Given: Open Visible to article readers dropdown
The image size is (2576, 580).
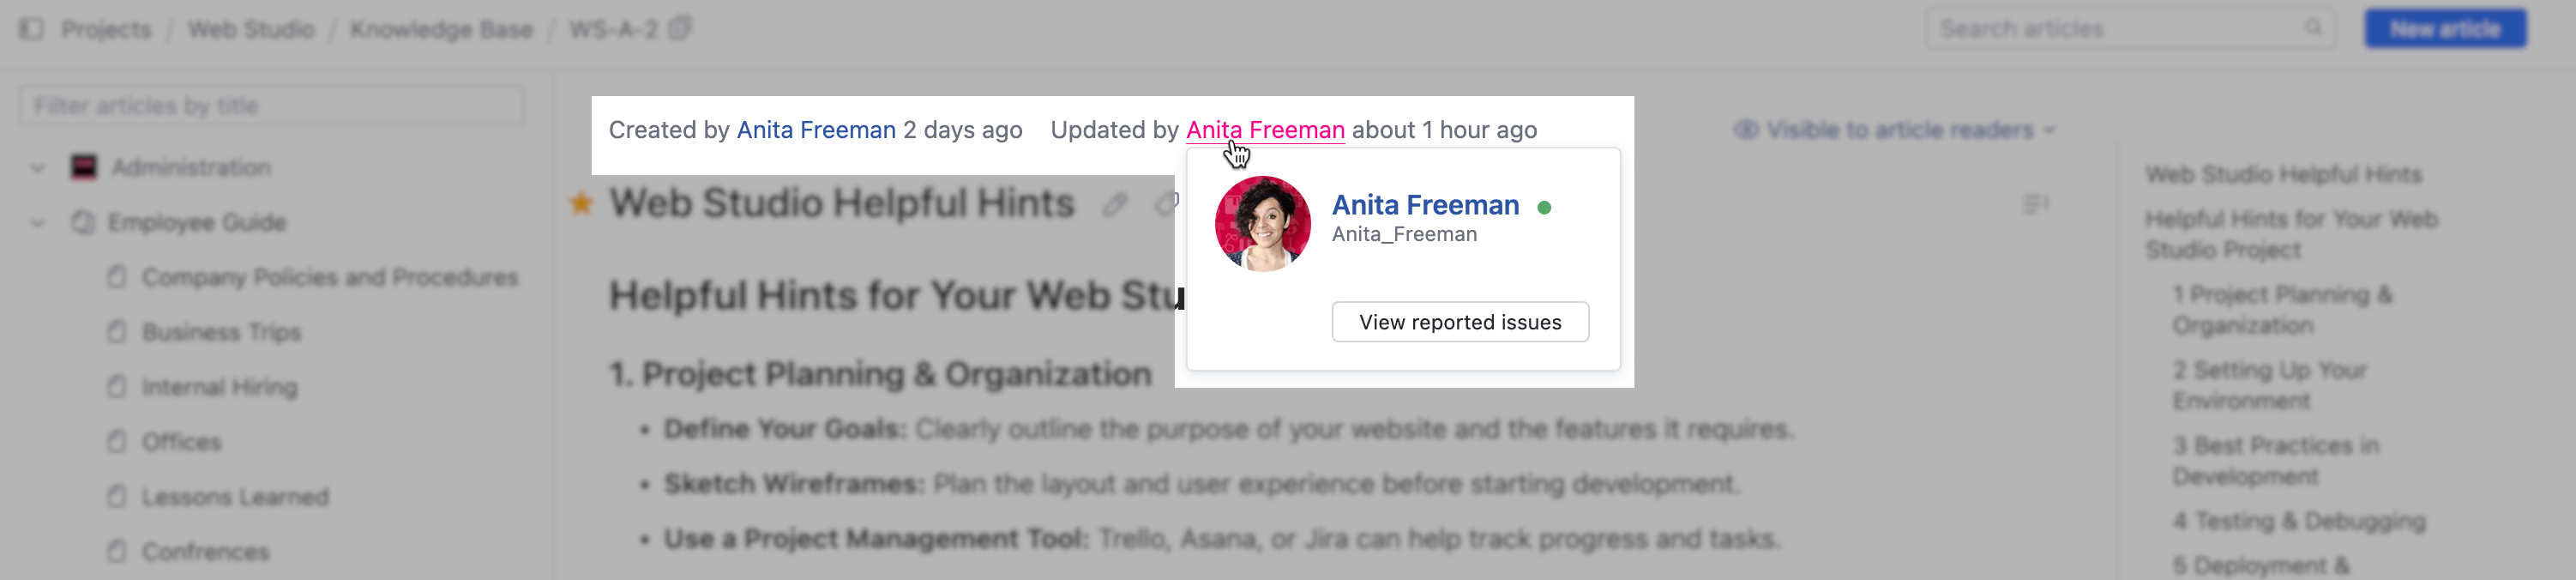Looking at the screenshot, I should click(1895, 130).
